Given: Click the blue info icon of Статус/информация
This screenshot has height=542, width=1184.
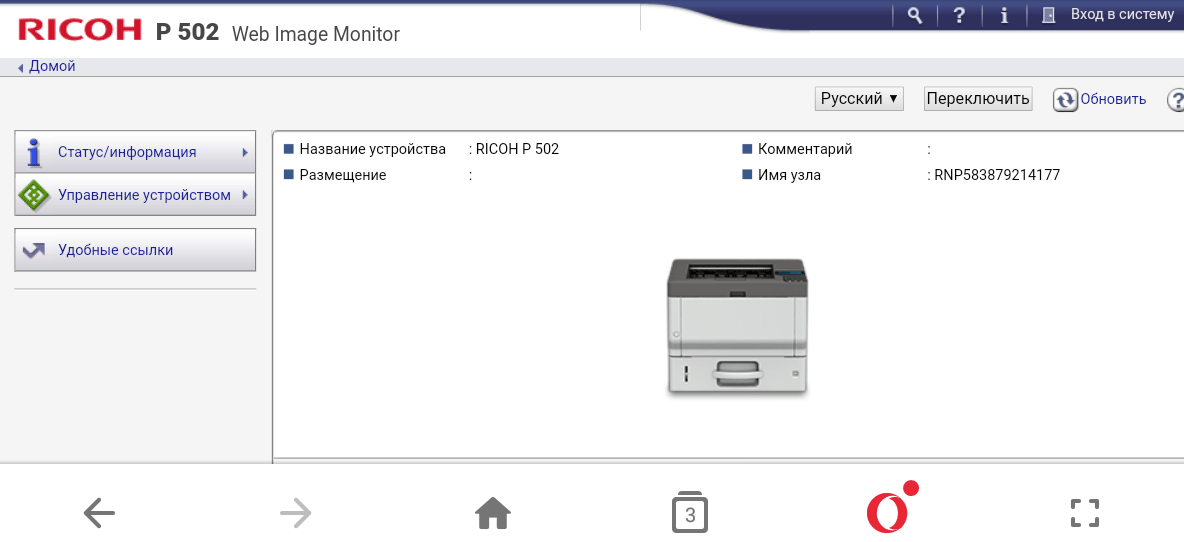Looking at the screenshot, I should 32,152.
